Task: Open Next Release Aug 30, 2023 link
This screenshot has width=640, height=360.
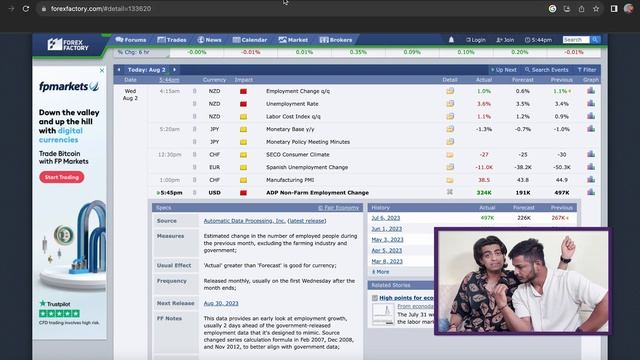Action: pyautogui.click(x=221, y=303)
